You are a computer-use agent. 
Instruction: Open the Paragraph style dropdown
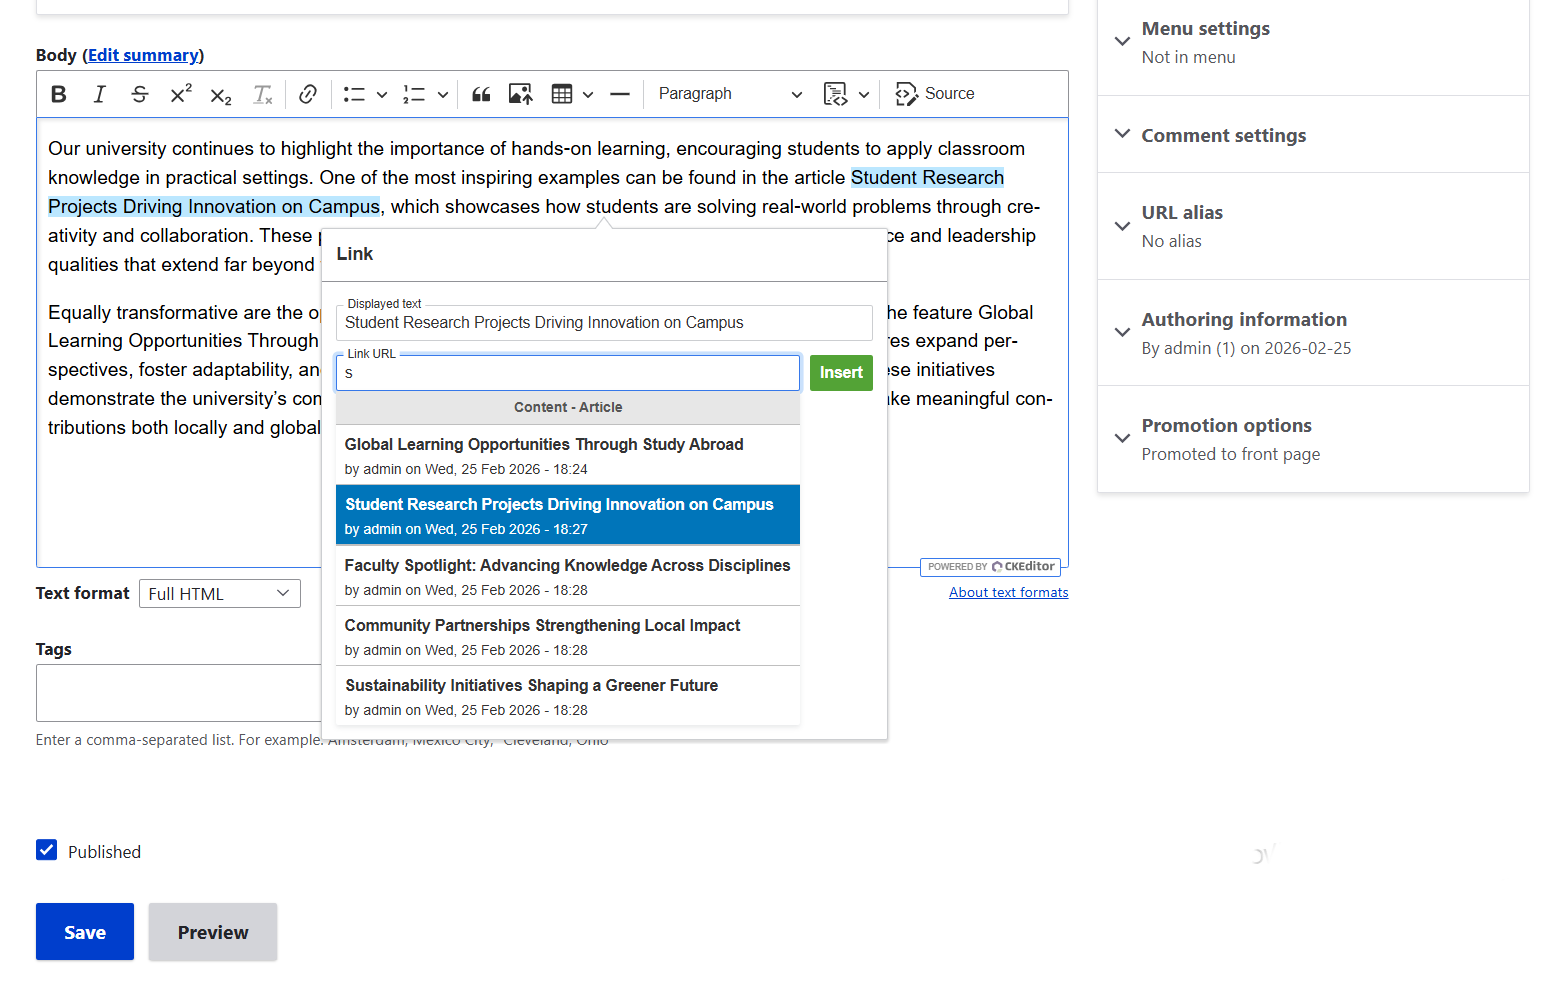(x=728, y=93)
